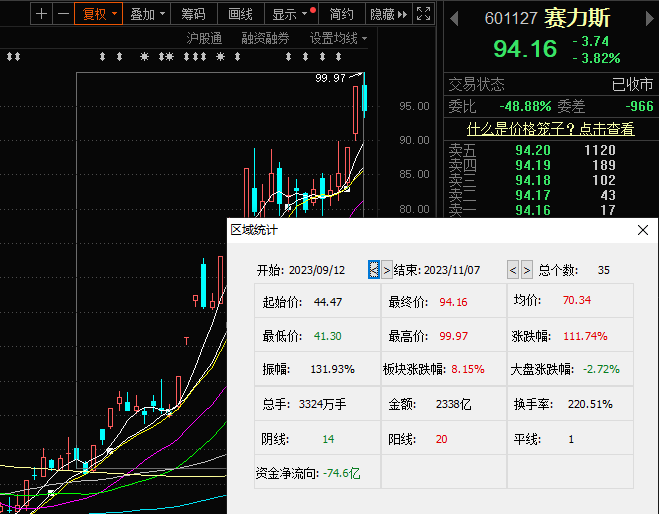Move end date back with < arrow
This screenshot has width=659, height=514.
pos(513,270)
